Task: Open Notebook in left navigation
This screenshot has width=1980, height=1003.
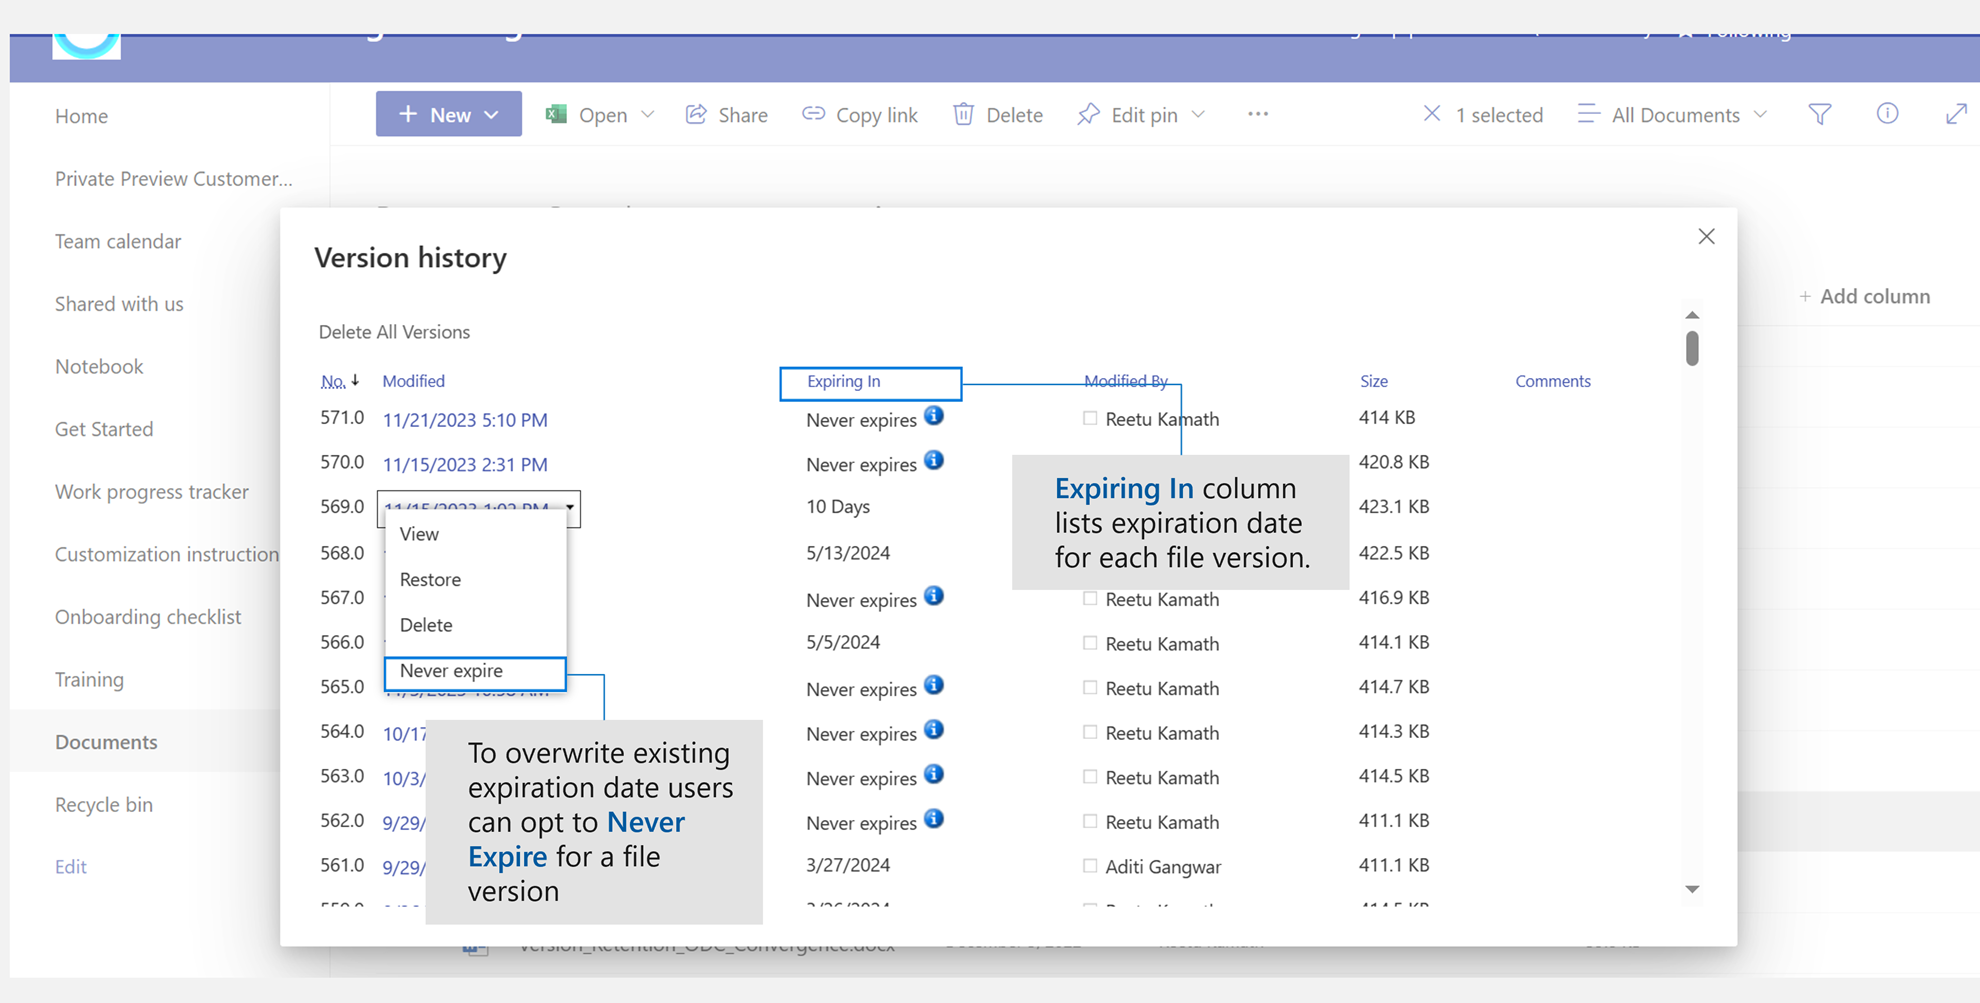Action: point(99,367)
